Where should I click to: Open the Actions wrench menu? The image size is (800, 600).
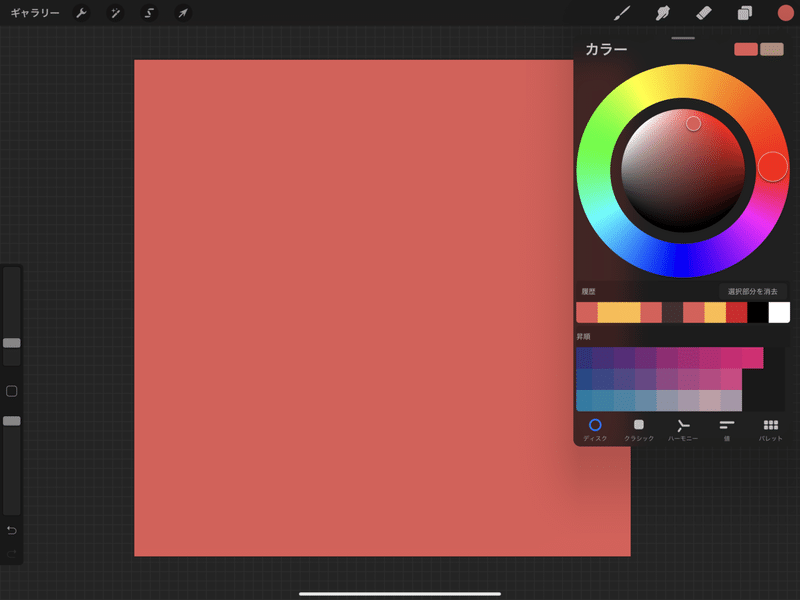point(82,13)
